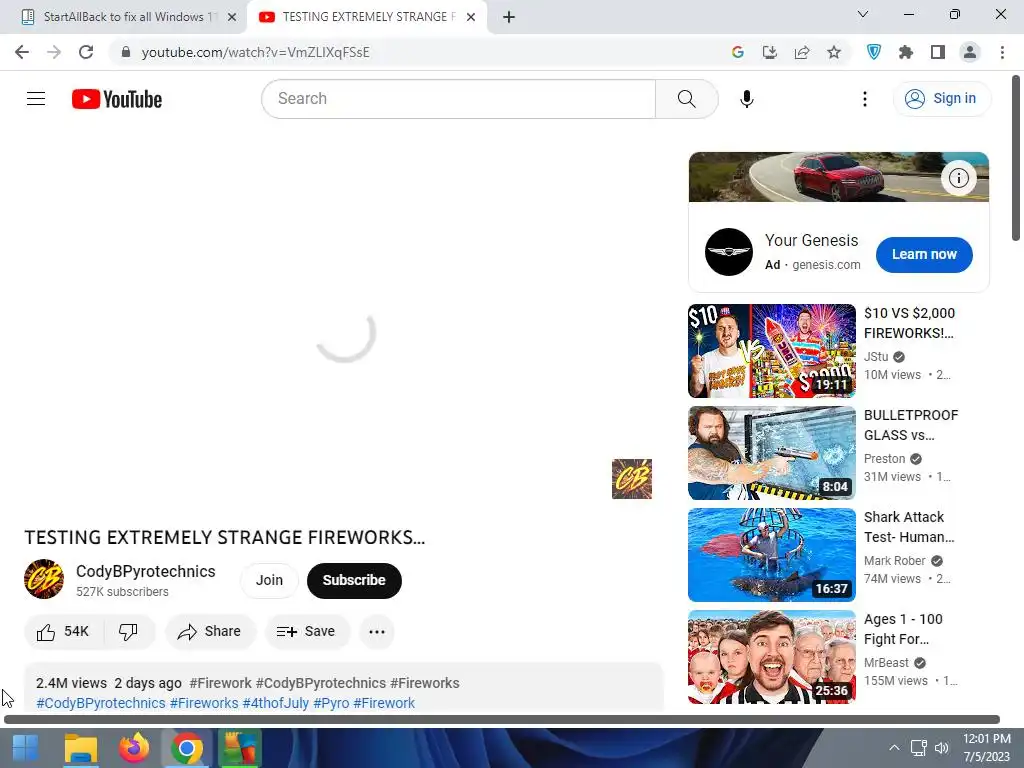Image resolution: width=1024 pixels, height=768 pixels.
Task: Click the Google icon in address bar
Action: pyautogui.click(x=737, y=52)
